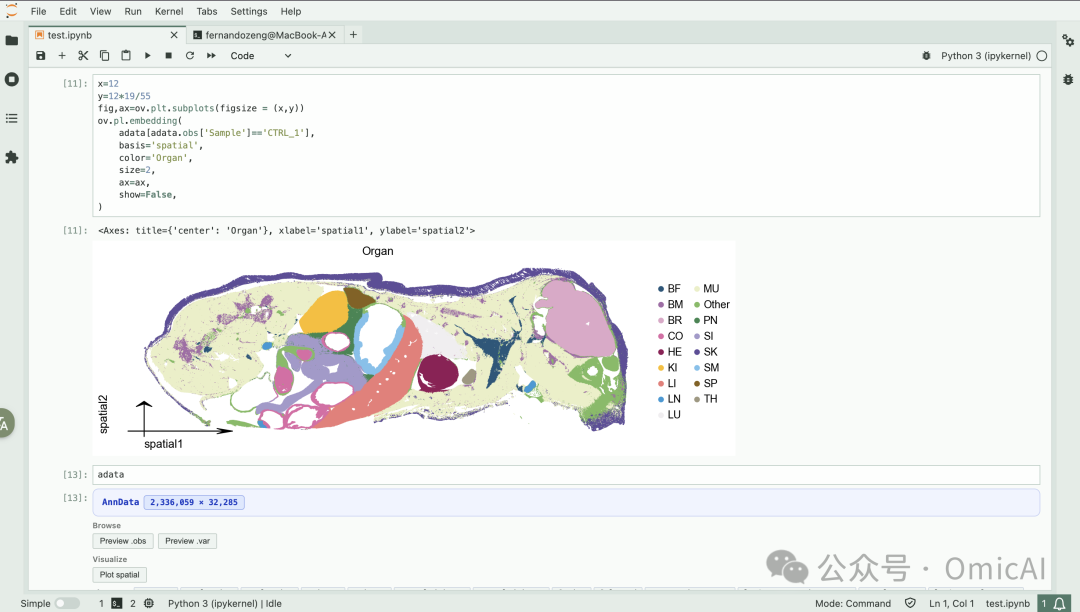1080x612 pixels.
Task: Insert a cell below with plus icon
Action: click(x=62, y=56)
